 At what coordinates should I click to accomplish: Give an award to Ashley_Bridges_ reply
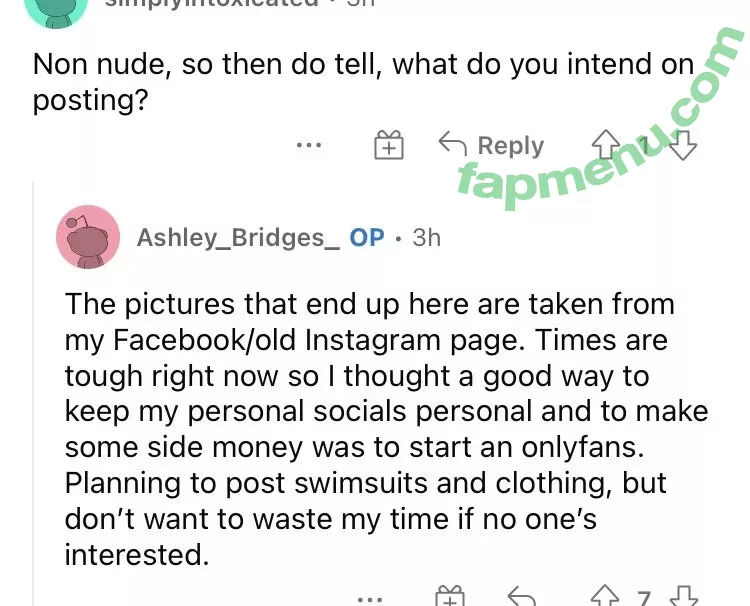(450, 596)
